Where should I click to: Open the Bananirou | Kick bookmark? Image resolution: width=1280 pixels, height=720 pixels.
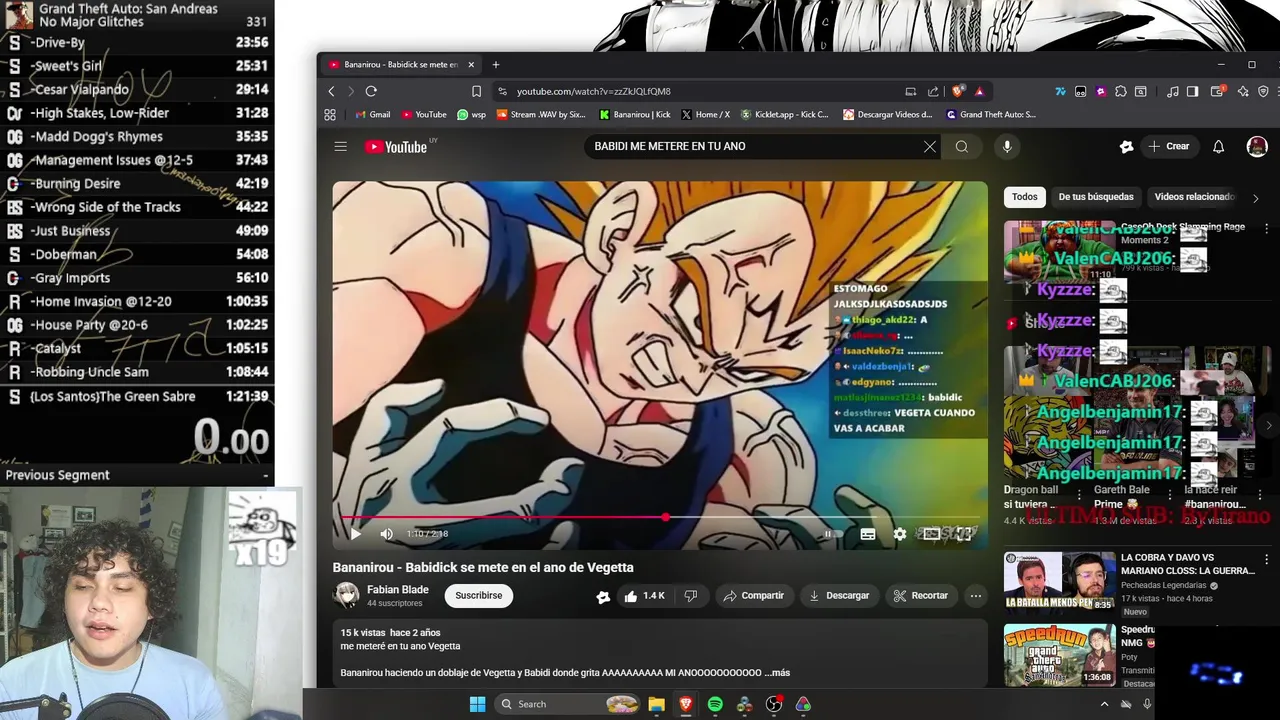[634, 115]
